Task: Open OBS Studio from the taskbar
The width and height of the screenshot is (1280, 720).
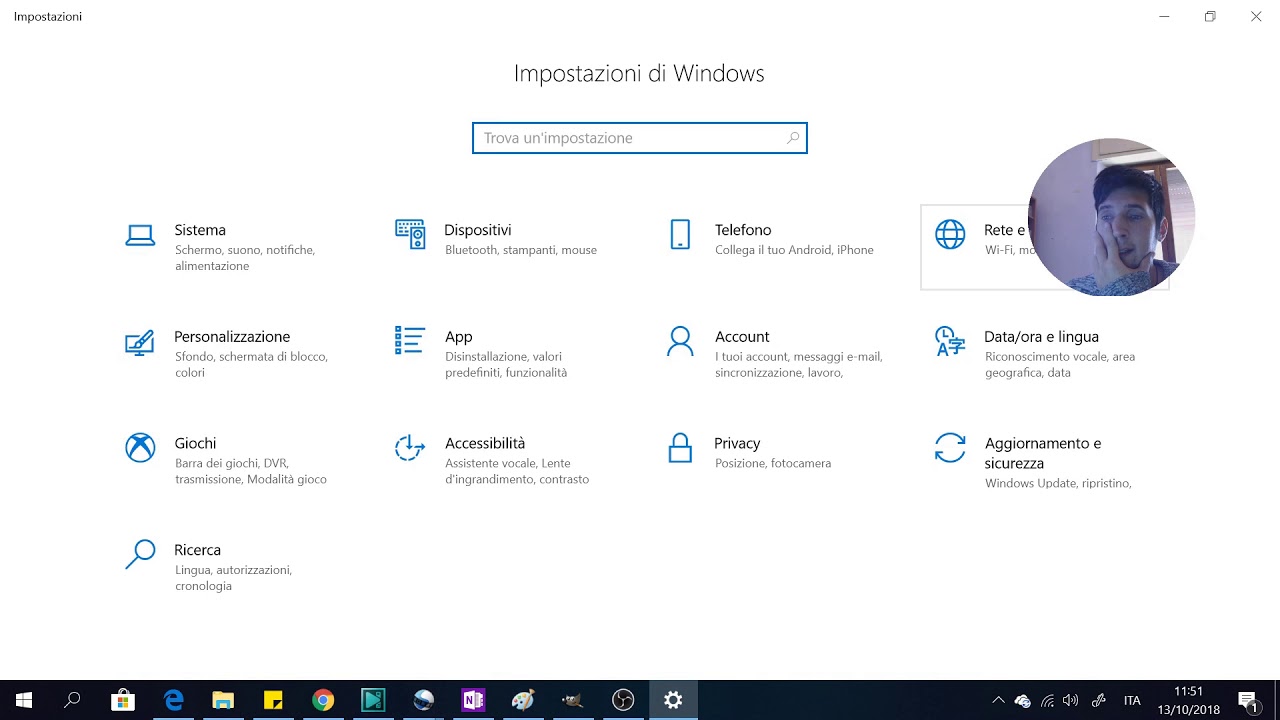Action: click(x=623, y=700)
